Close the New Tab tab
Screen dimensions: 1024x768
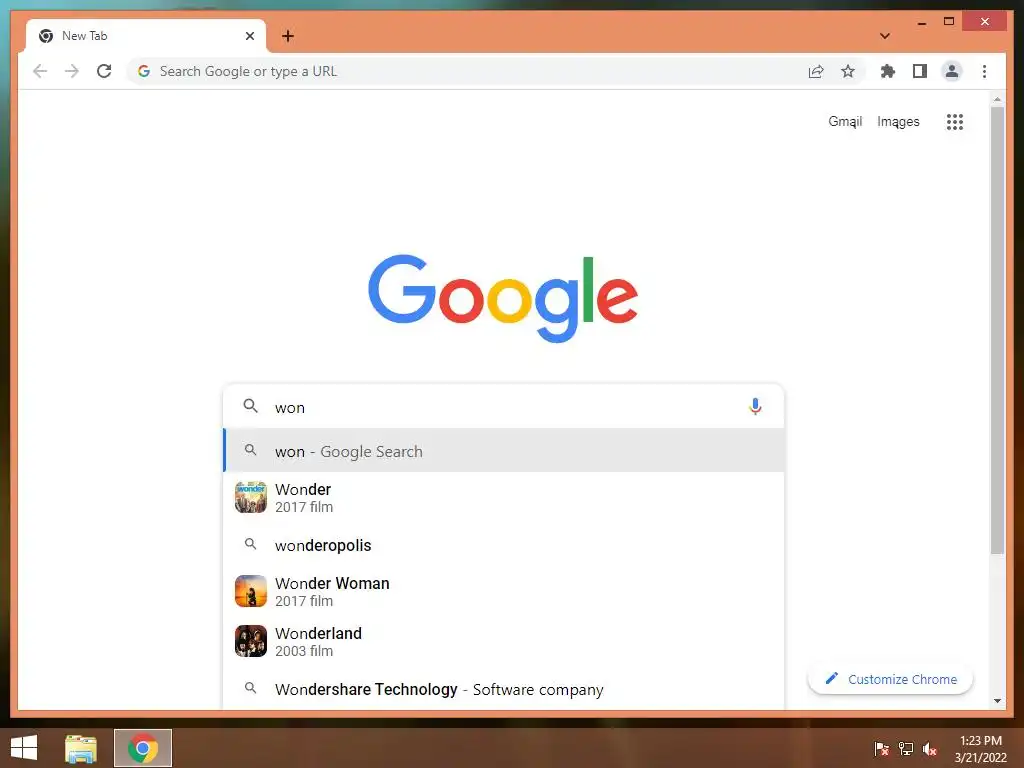[249, 36]
